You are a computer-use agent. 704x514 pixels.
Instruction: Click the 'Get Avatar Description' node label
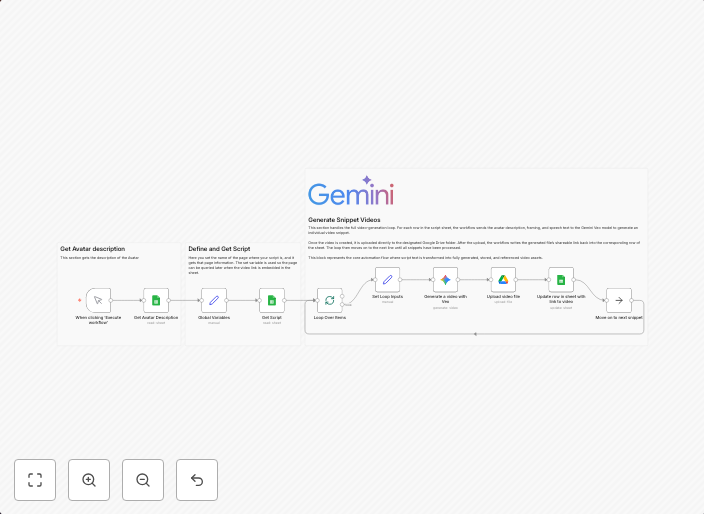(x=156, y=317)
